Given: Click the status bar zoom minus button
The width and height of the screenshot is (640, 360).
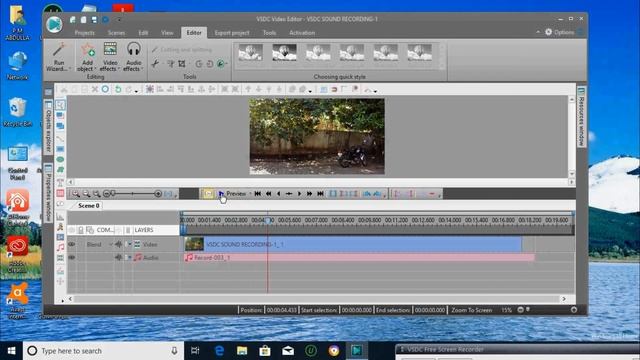Looking at the screenshot, I should click(x=520, y=310).
